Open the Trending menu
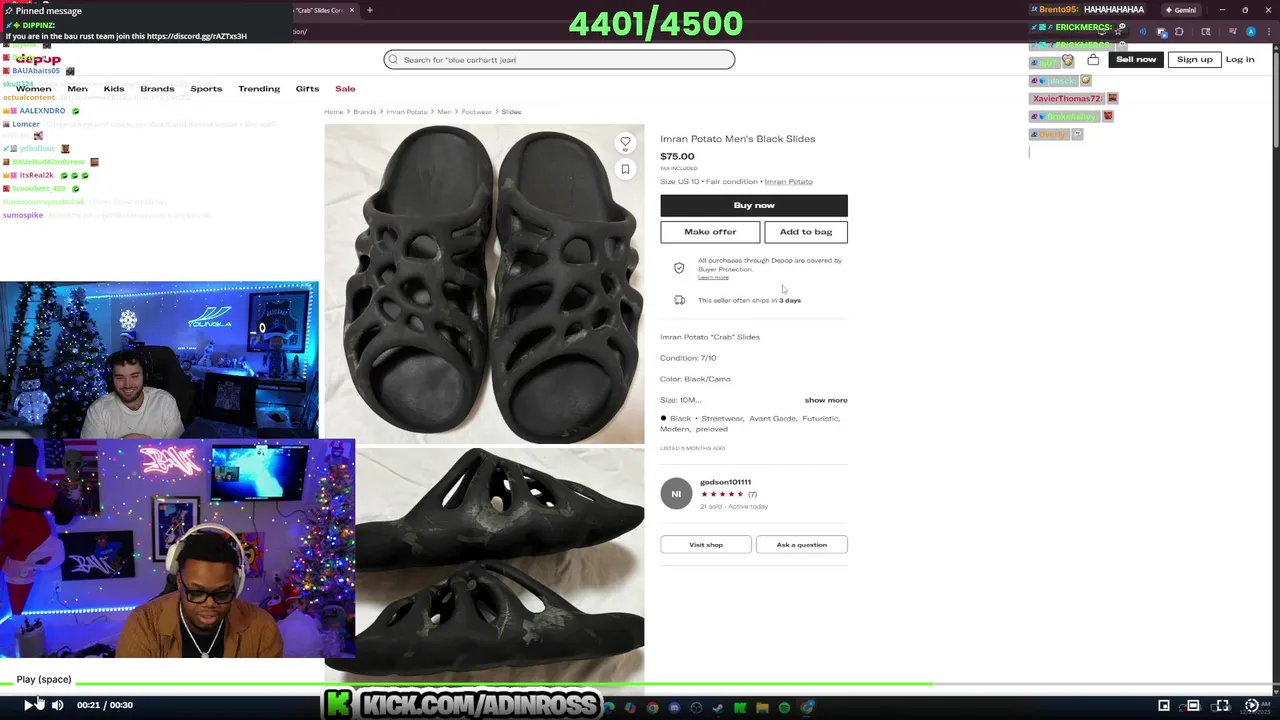 click(x=259, y=89)
